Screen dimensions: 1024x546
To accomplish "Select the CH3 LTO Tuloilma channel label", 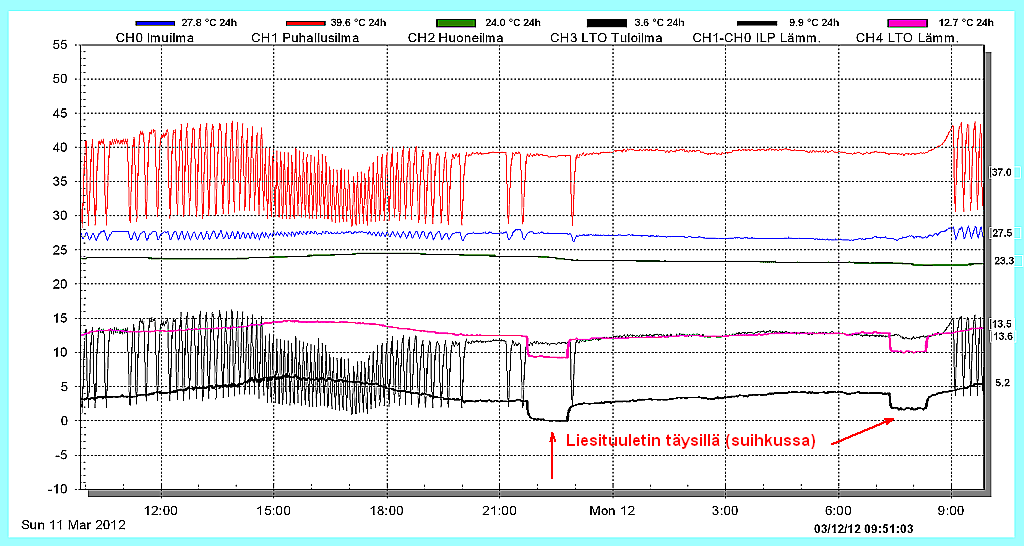I will pos(606,38).
